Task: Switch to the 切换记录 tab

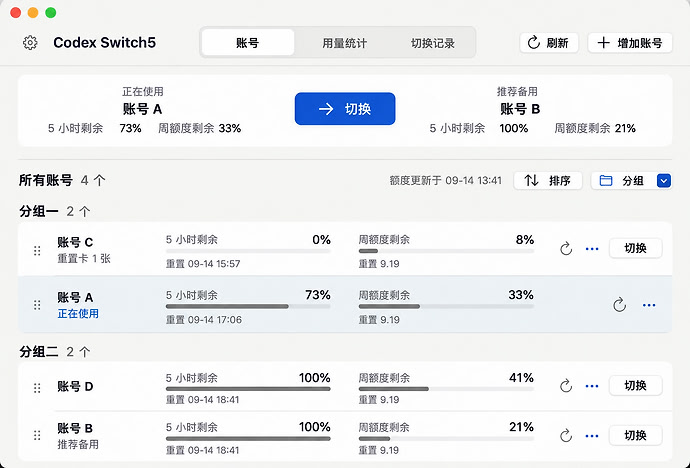Action: tap(433, 43)
